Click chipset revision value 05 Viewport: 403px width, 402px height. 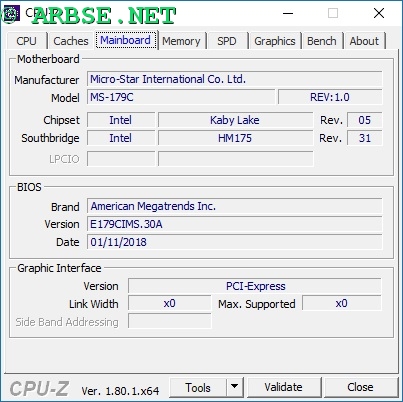[365, 120]
